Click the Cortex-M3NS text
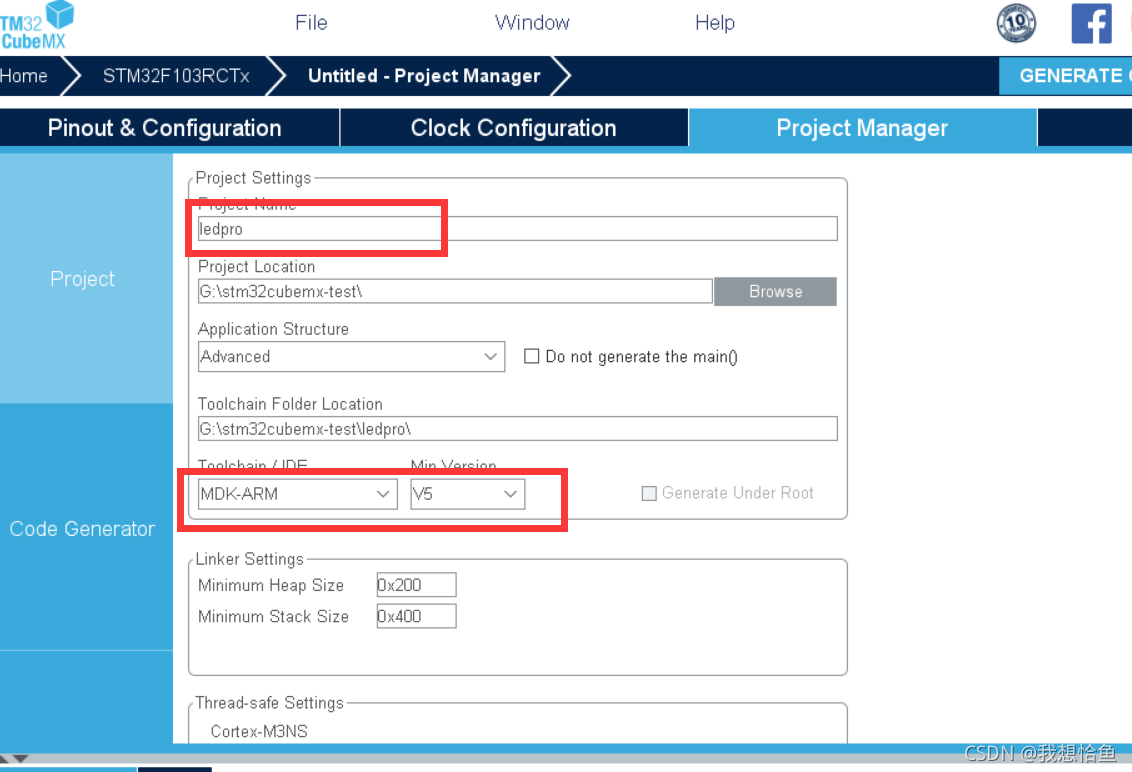This screenshot has width=1132, height=772. tap(259, 732)
